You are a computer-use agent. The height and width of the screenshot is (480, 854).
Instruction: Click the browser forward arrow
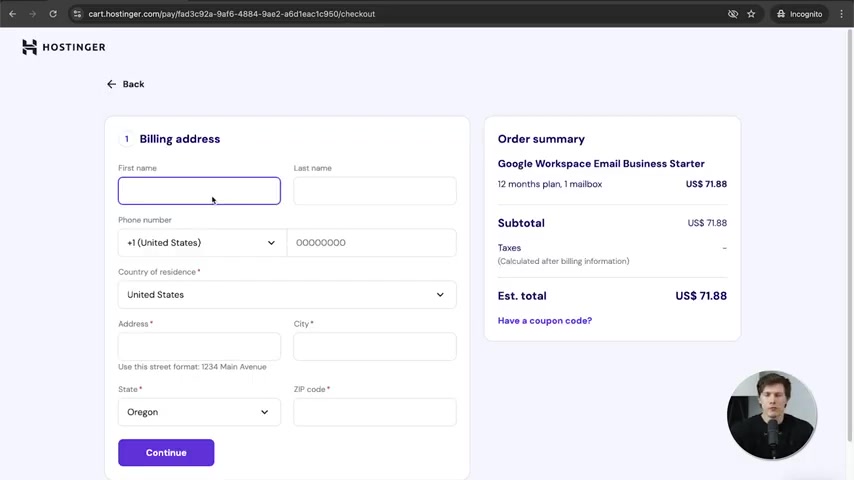33,14
